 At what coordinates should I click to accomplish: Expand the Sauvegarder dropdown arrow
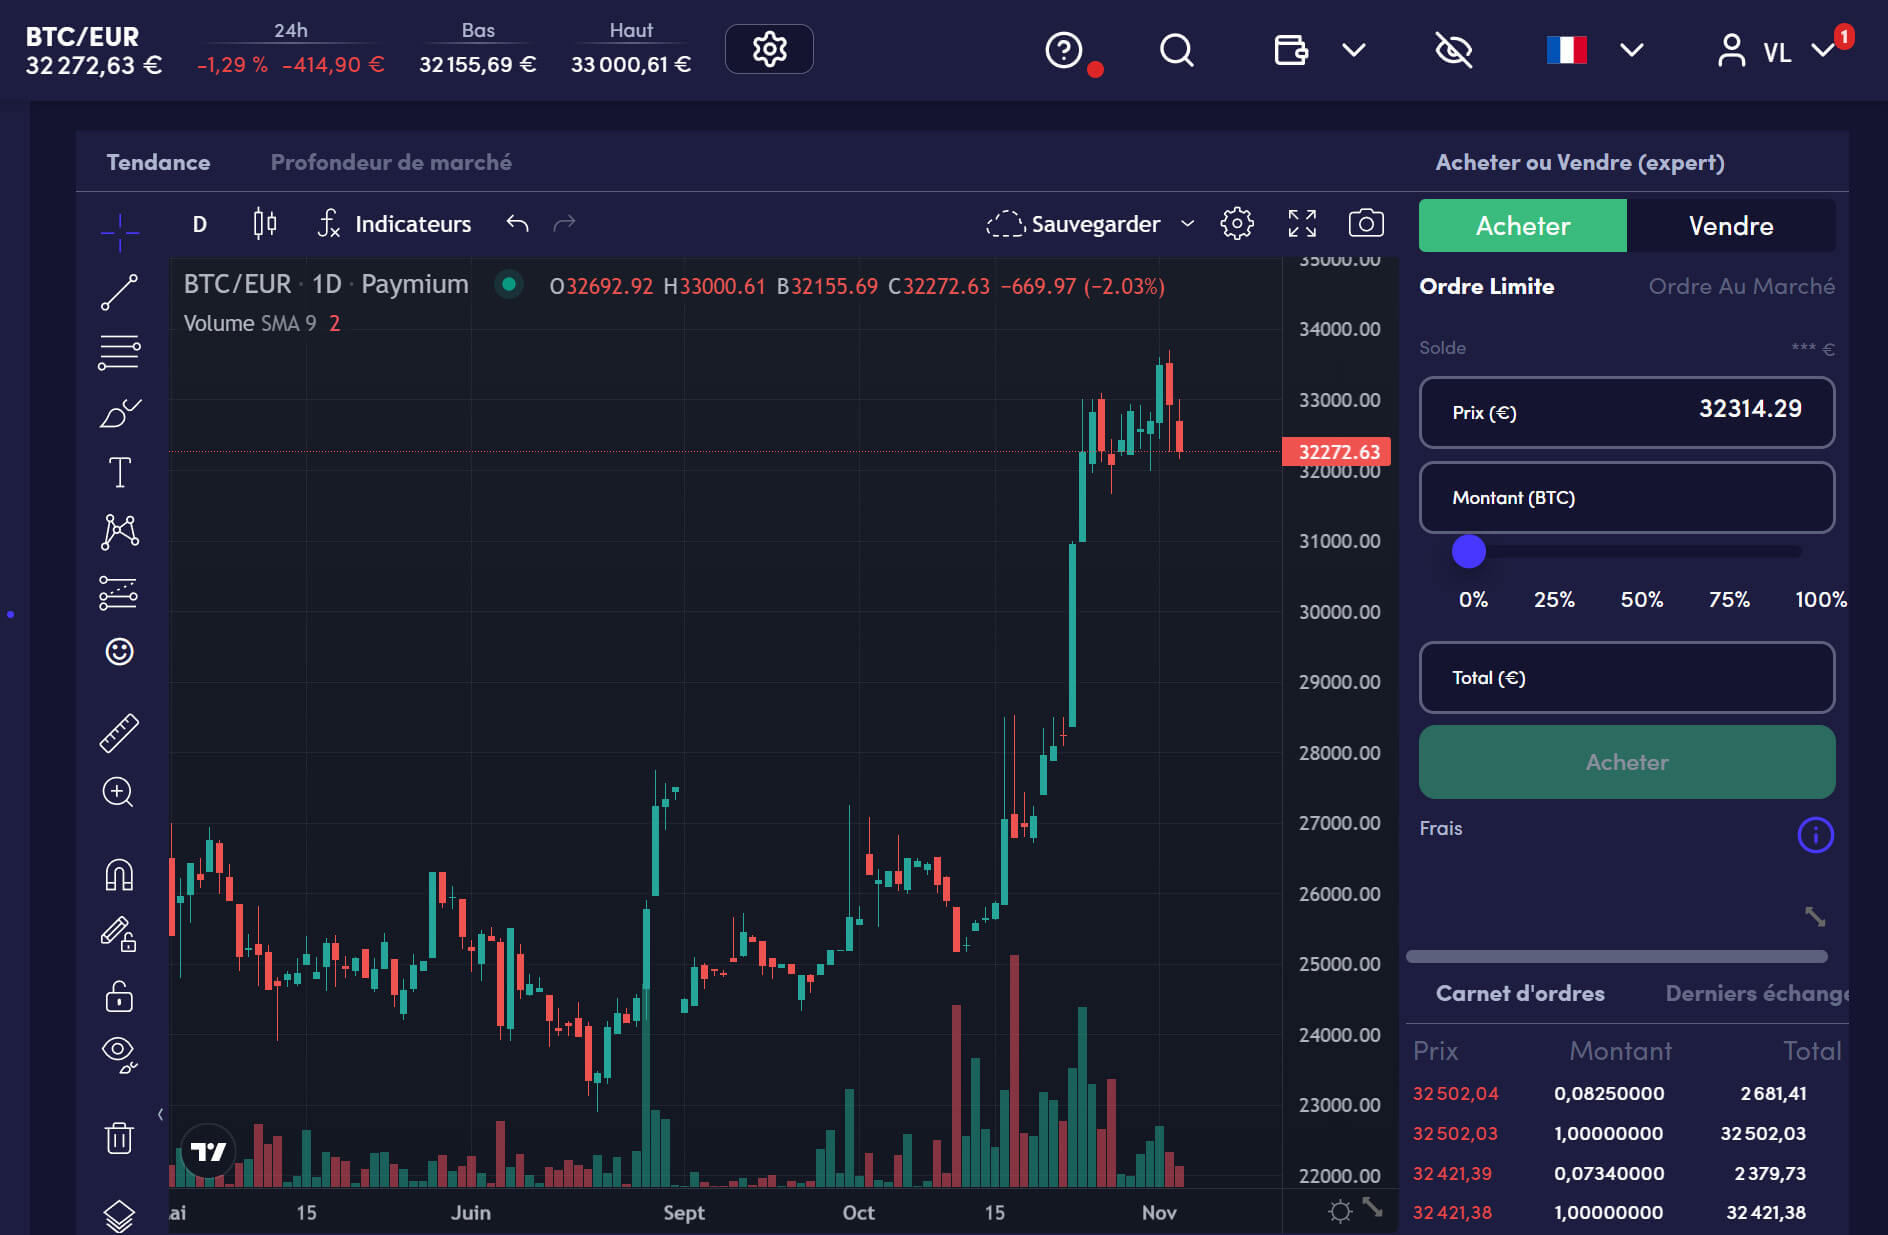[1187, 223]
